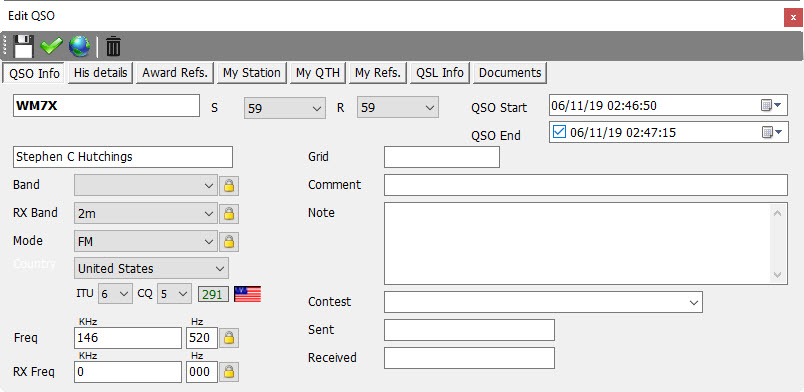The height and width of the screenshot is (392, 804).
Task: Click the United States flag icon
Action: coord(248,294)
